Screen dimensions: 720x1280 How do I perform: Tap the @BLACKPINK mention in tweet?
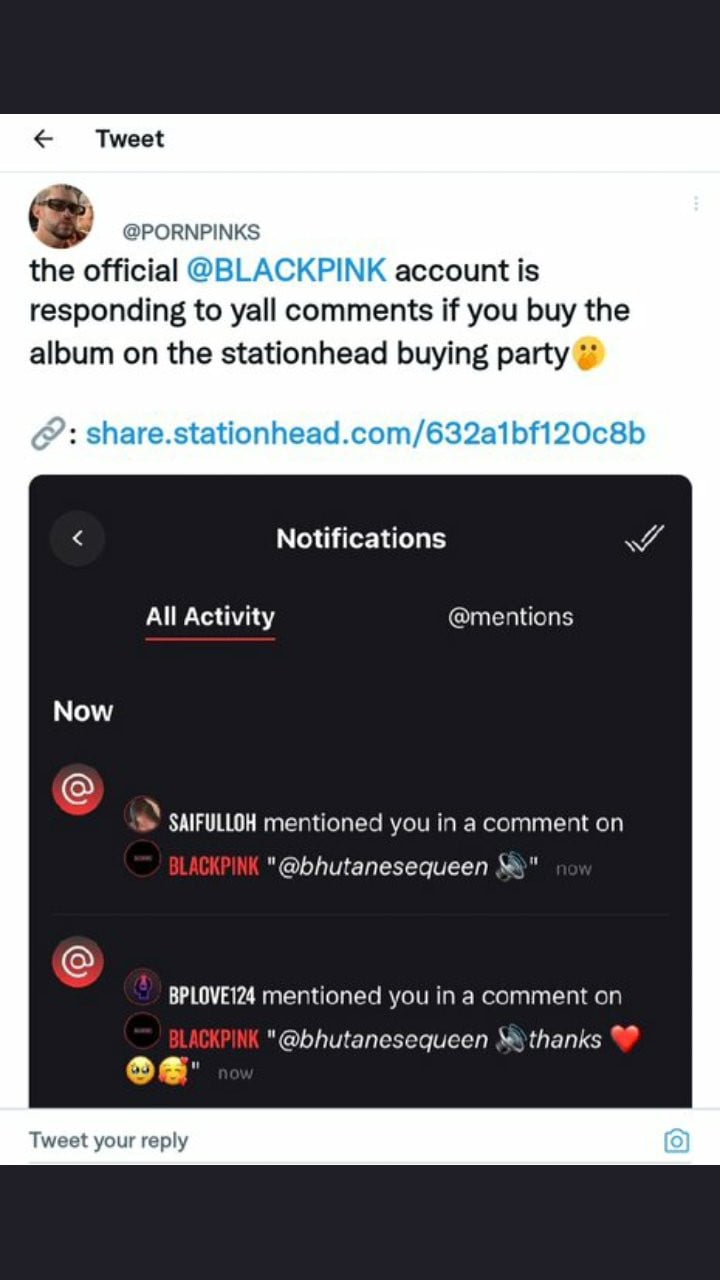(x=286, y=270)
